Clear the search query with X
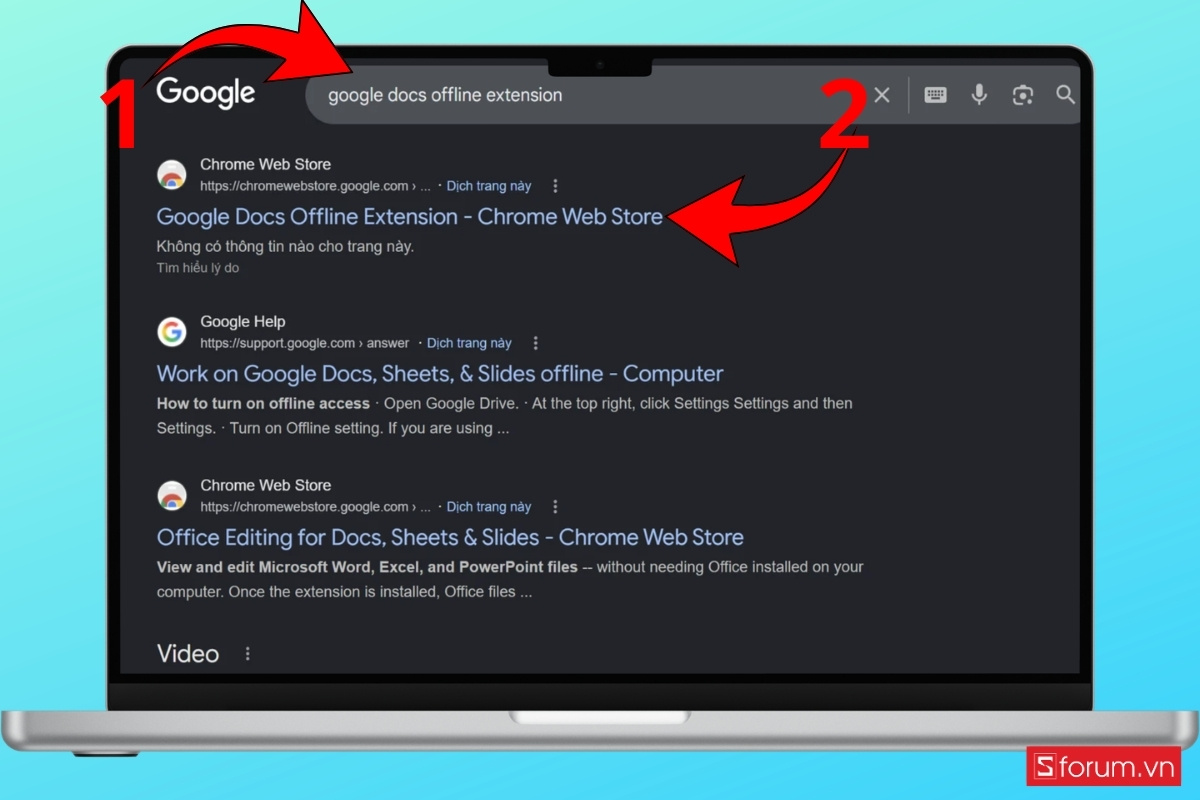Image resolution: width=1200 pixels, height=800 pixels. coord(882,95)
